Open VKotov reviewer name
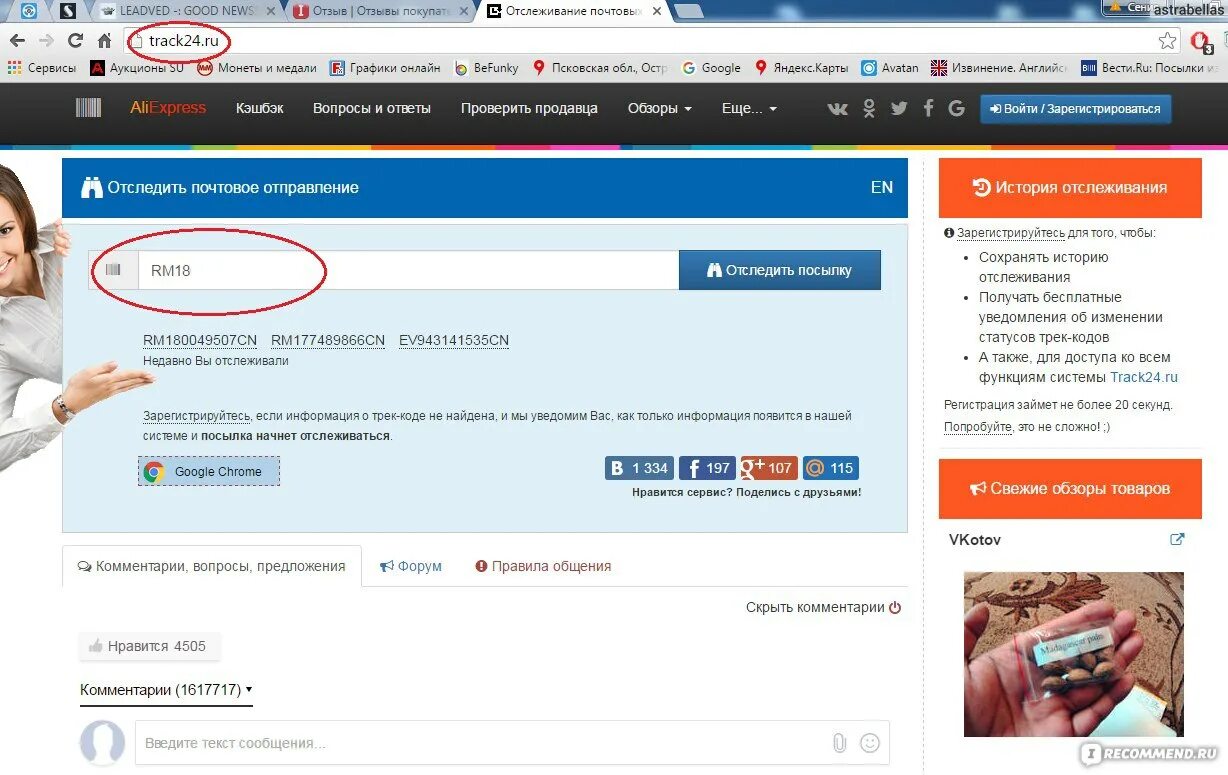1228x775 pixels. pyautogui.click(x=975, y=540)
